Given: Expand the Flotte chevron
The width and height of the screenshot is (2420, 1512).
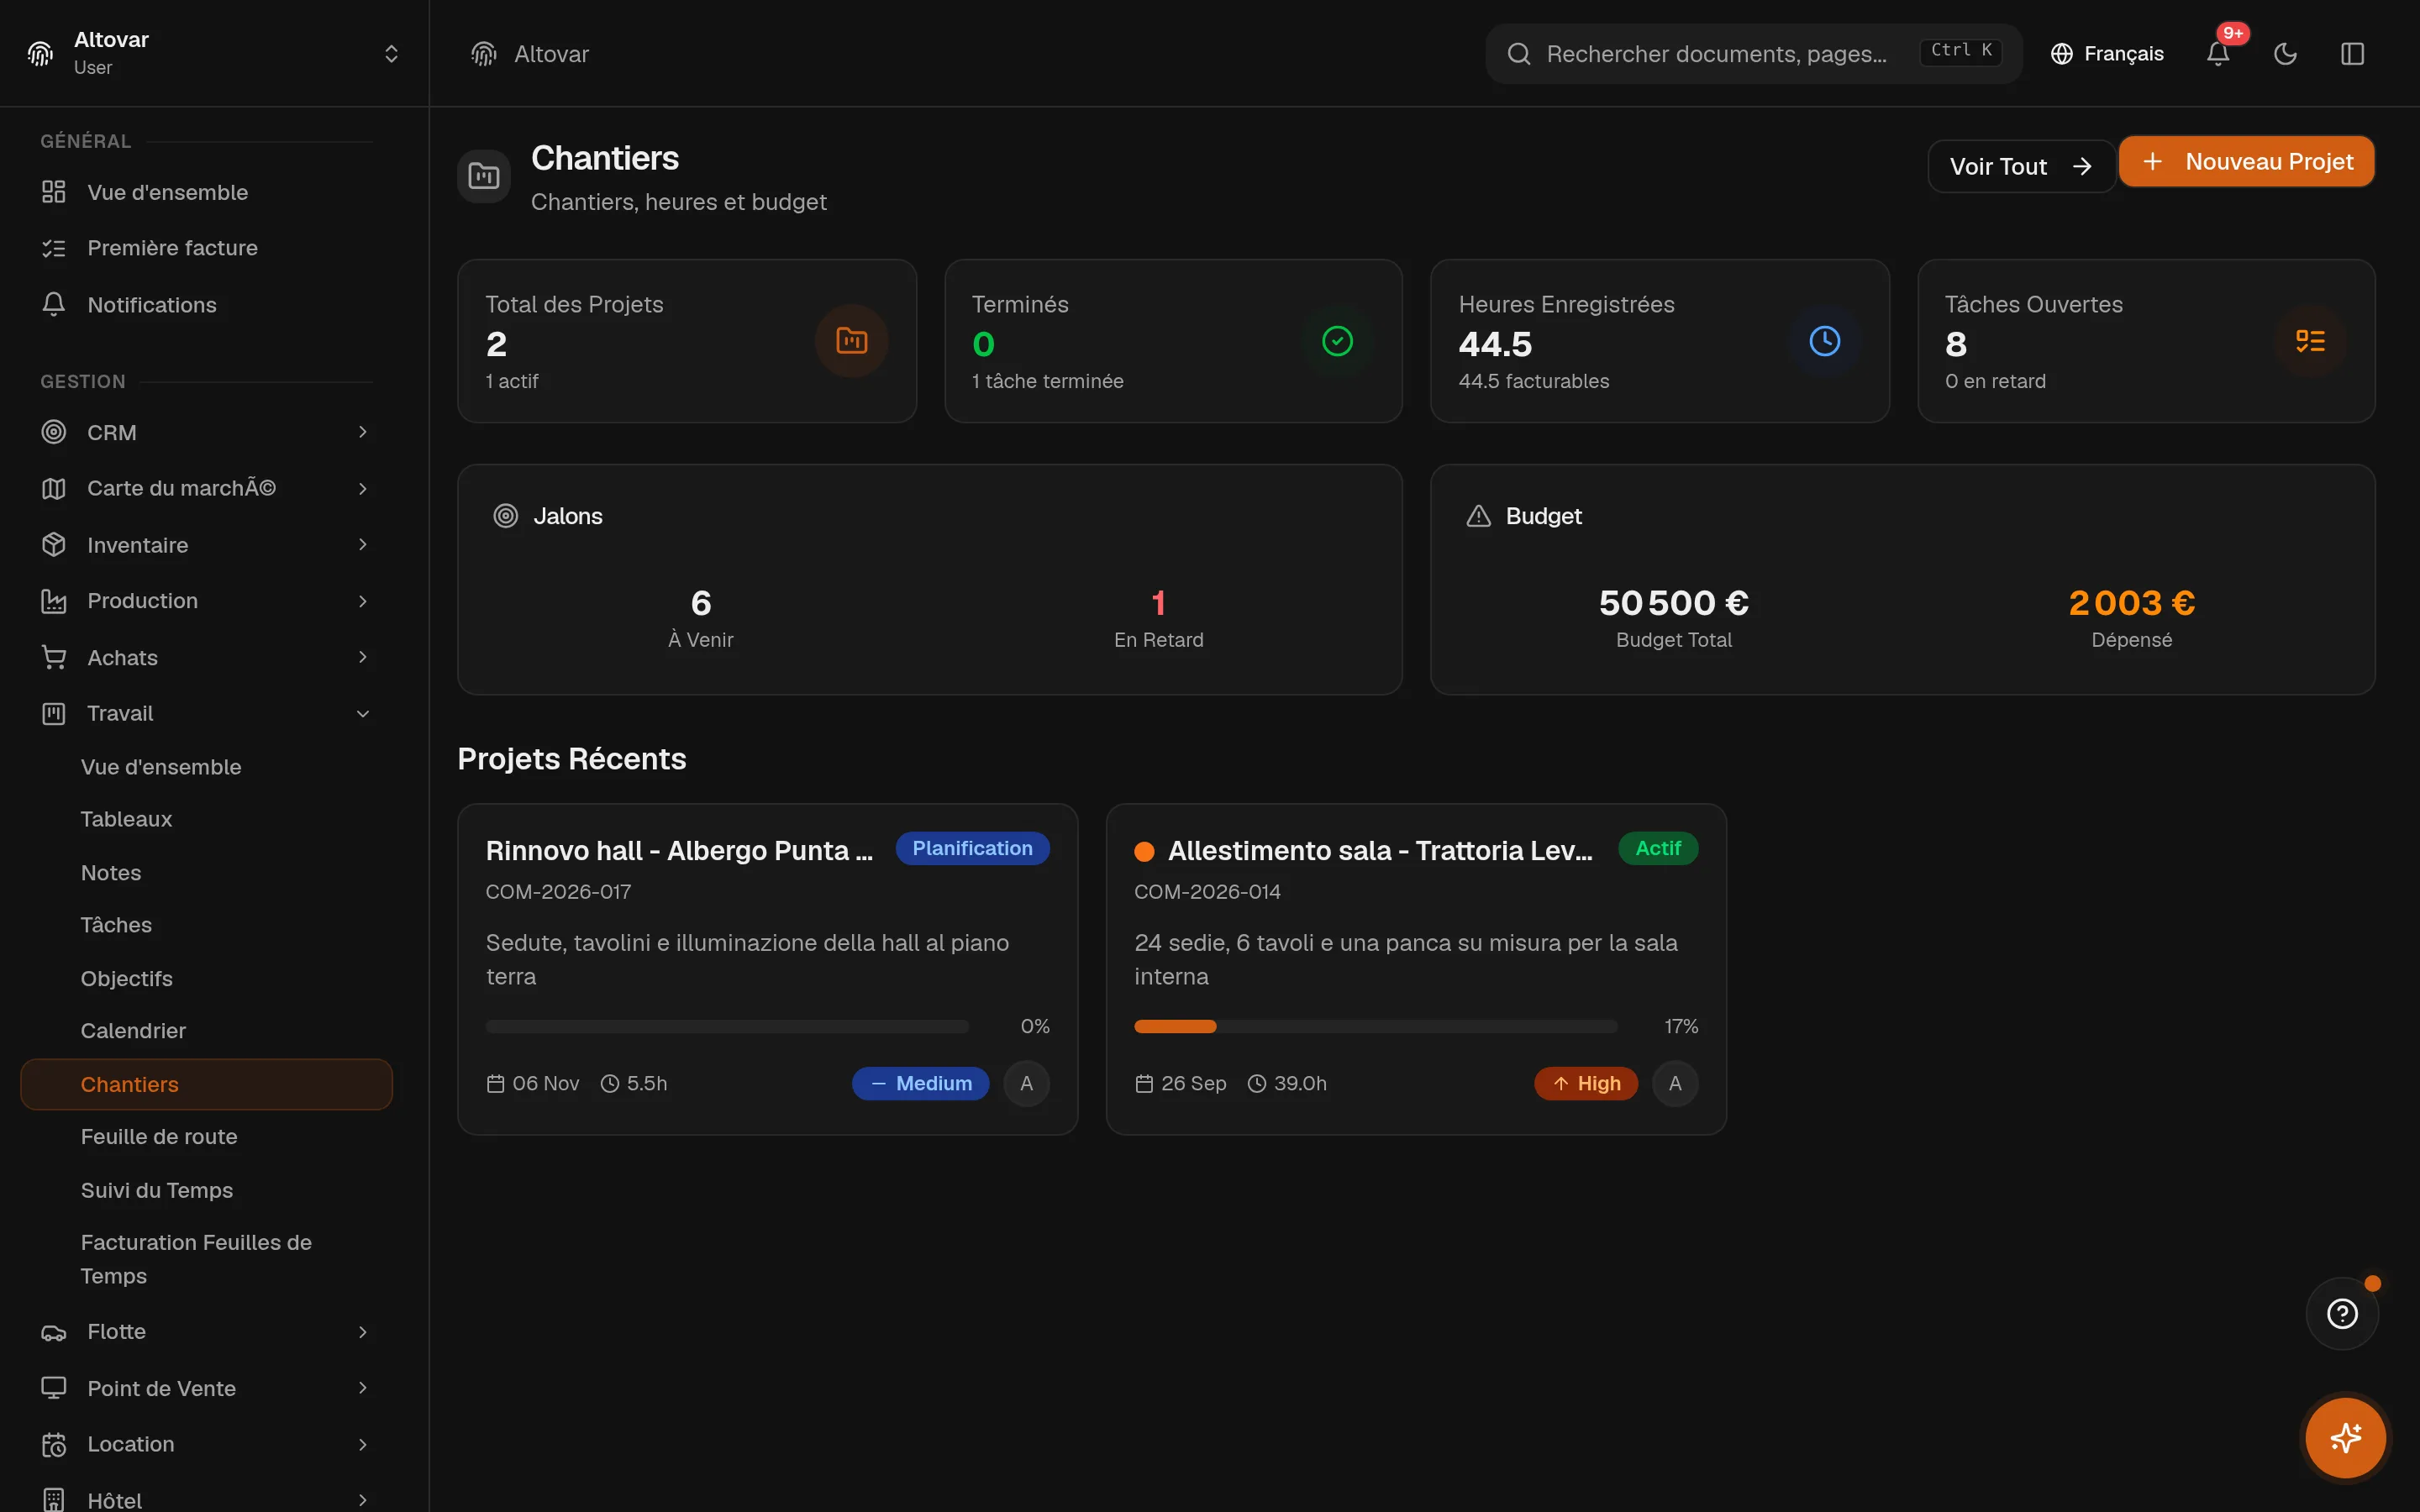Looking at the screenshot, I should point(363,1332).
